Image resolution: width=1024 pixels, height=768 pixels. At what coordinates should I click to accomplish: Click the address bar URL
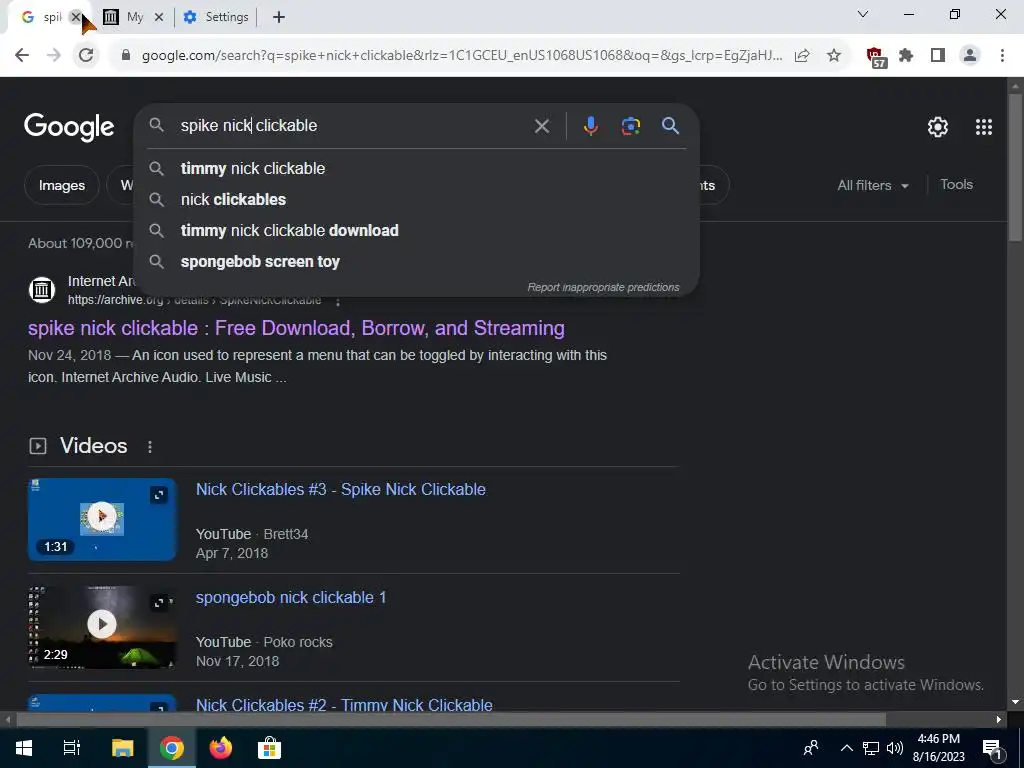click(x=462, y=56)
